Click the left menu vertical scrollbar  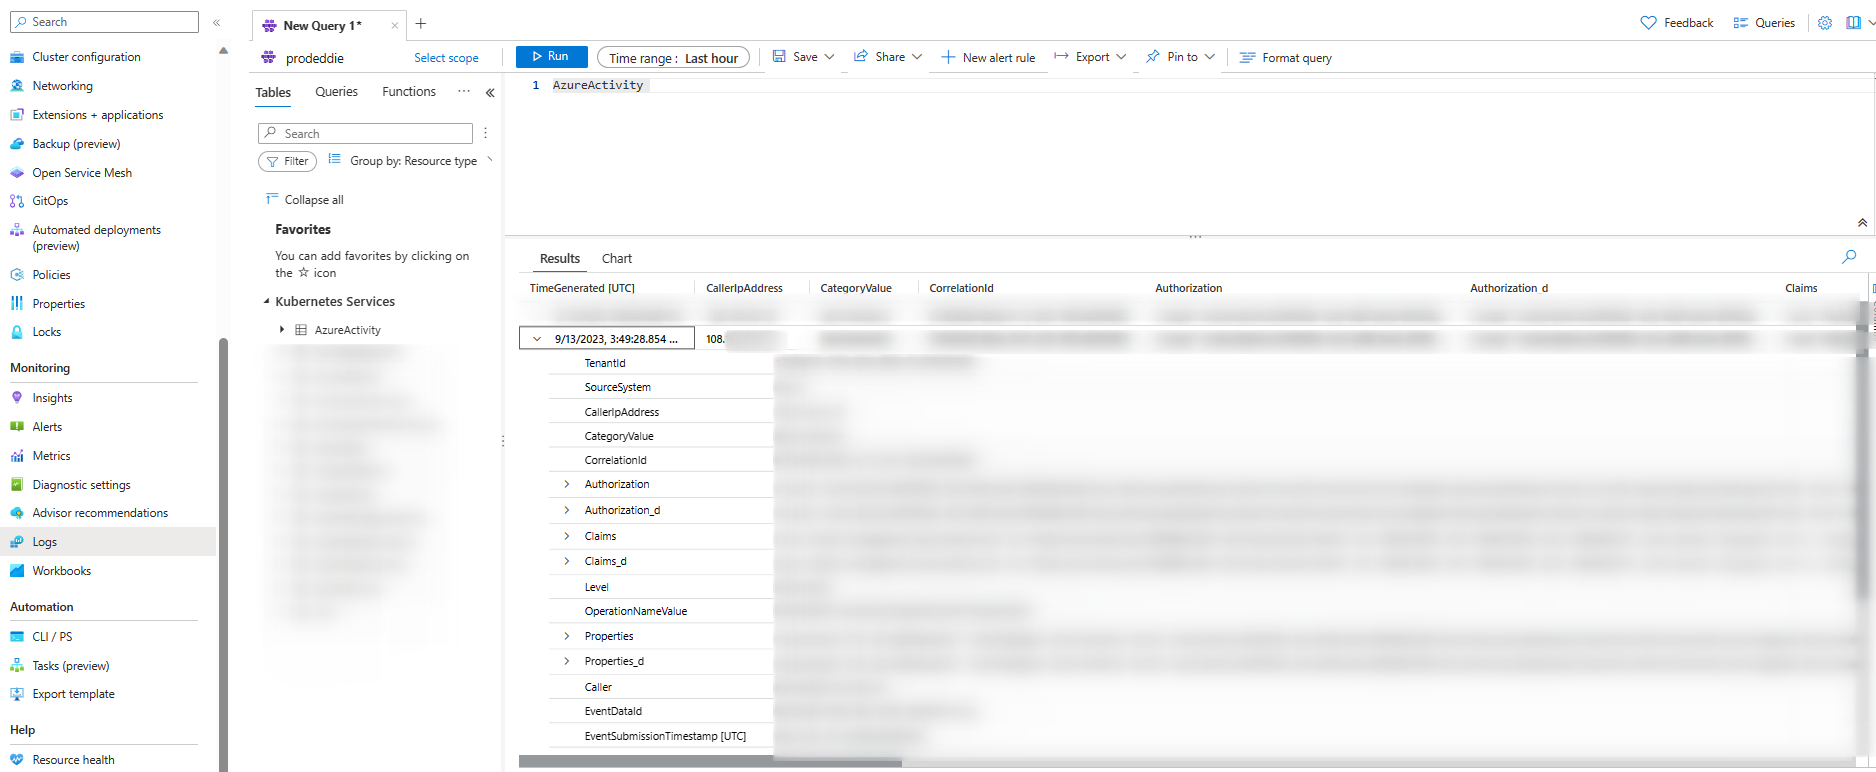pyautogui.click(x=223, y=555)
